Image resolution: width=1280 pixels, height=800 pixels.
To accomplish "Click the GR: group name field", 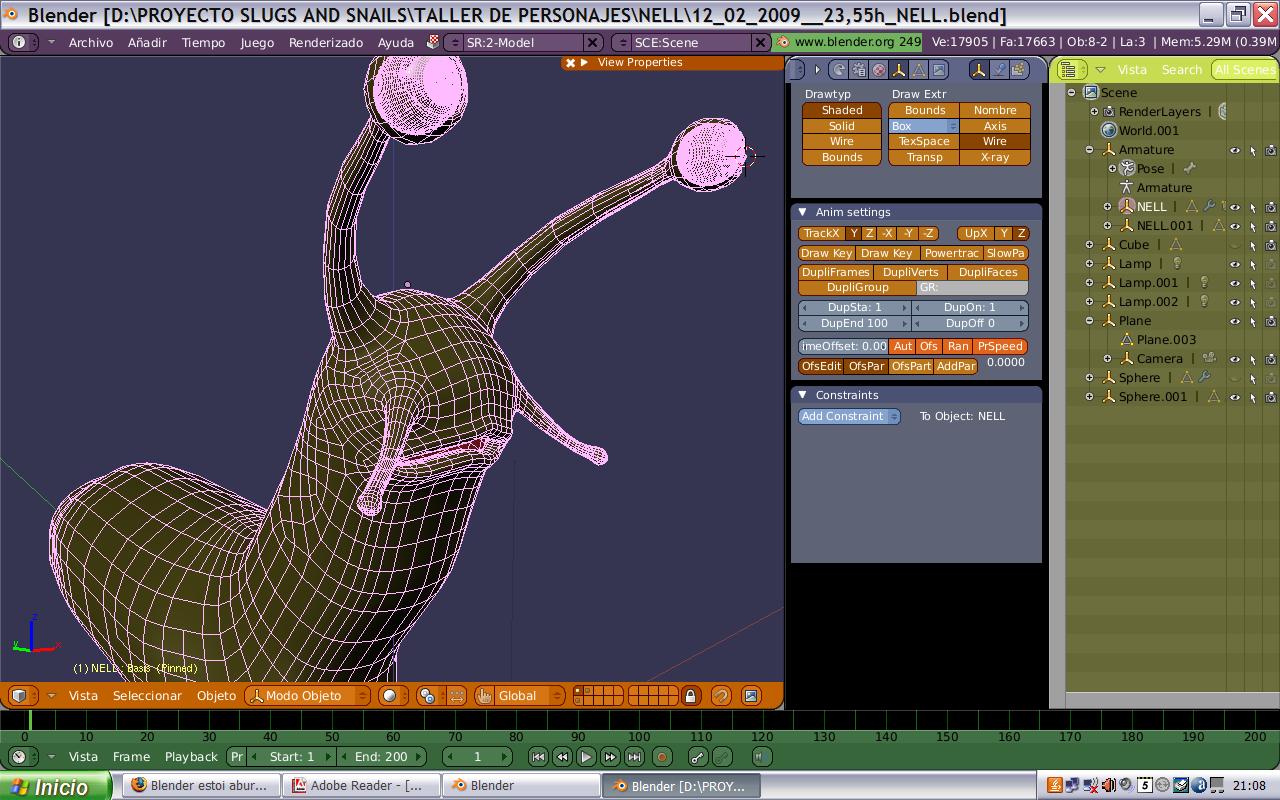I will [x=972, y=288].
